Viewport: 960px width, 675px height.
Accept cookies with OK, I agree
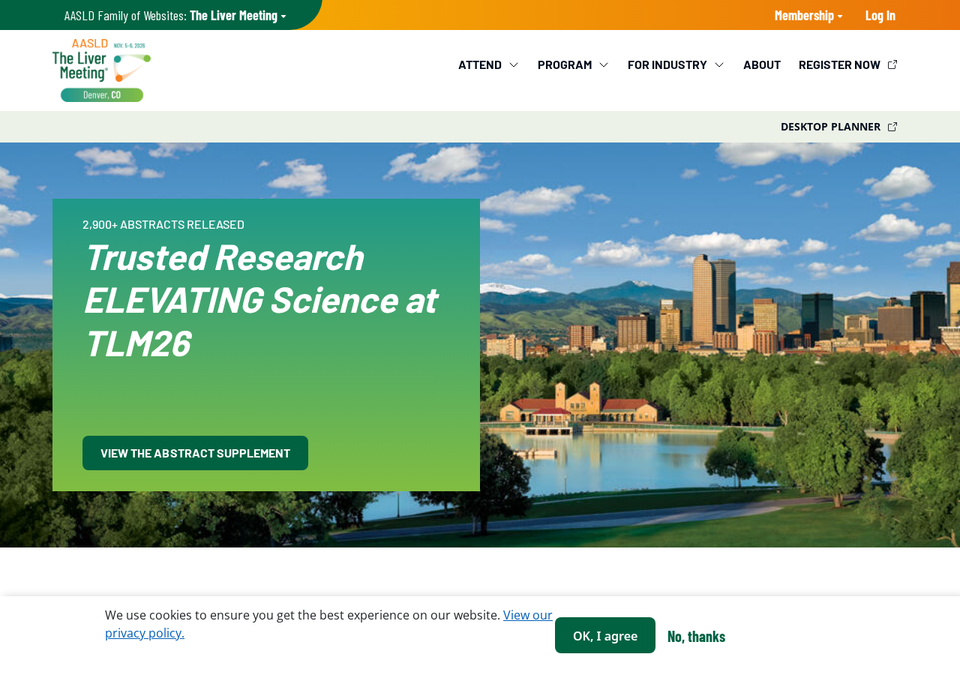605,636
